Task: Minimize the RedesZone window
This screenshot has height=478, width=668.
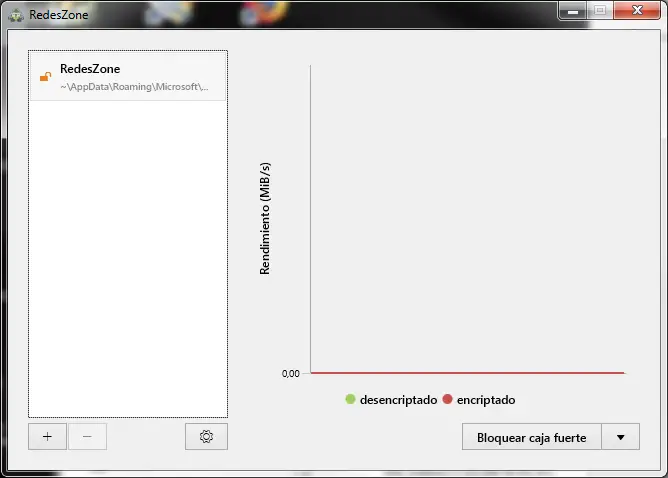Action: [x=573, y=11]
